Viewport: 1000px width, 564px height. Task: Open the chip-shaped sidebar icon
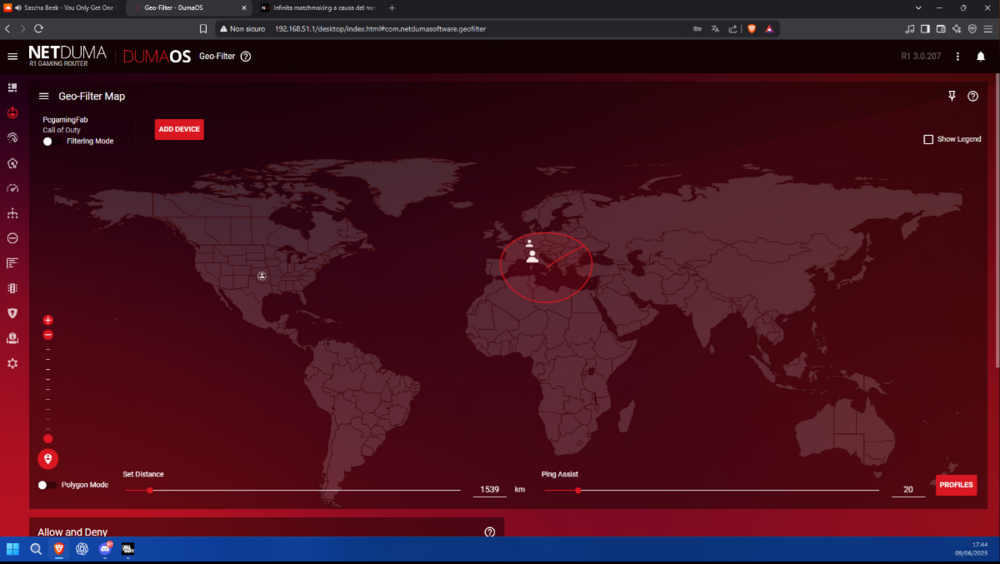pyautogui.click(x=12, y=288)
